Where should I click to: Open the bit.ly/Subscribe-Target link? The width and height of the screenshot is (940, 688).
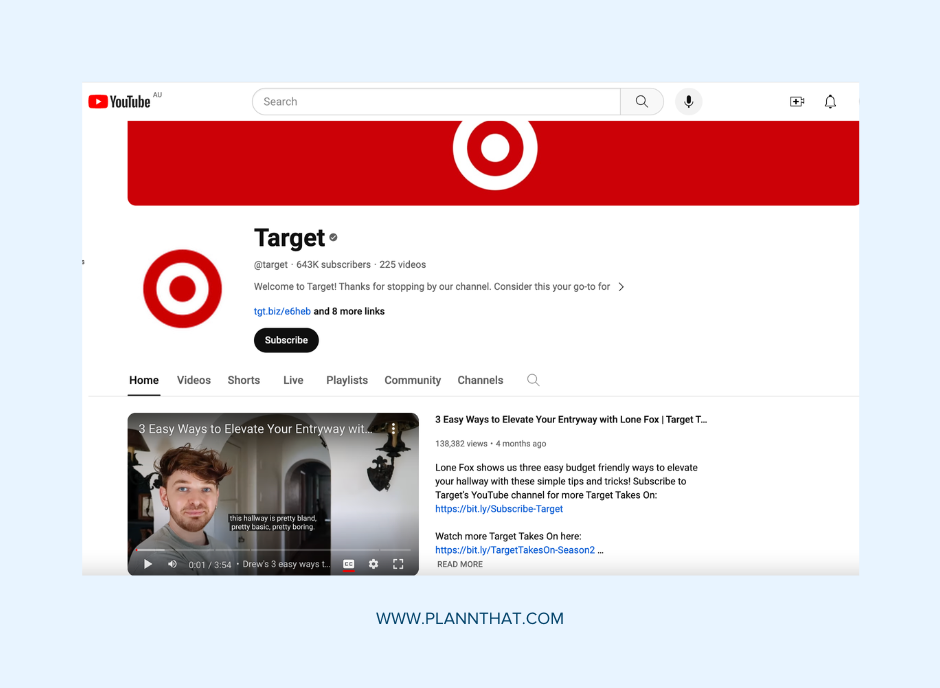tap(499, 509)
